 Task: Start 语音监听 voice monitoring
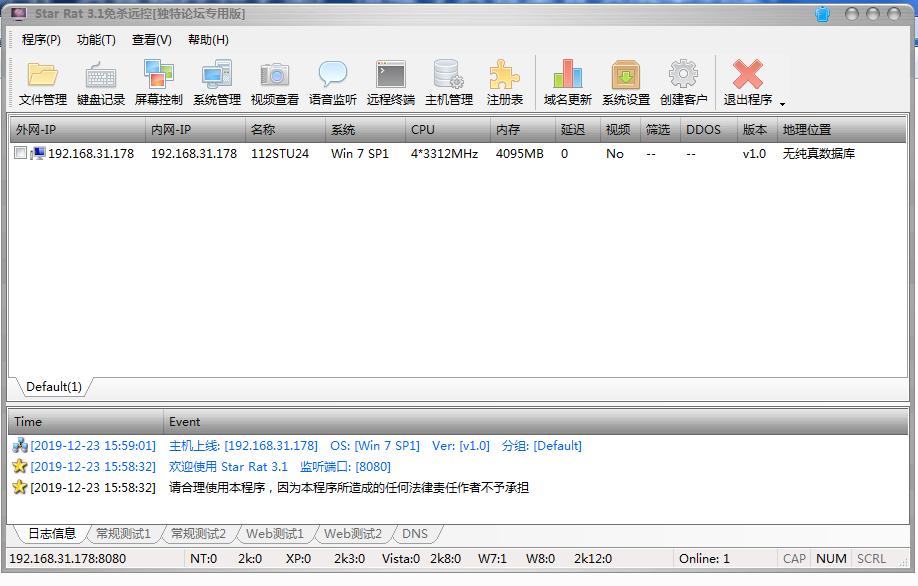pyautogui.click(x=333, y=83)
